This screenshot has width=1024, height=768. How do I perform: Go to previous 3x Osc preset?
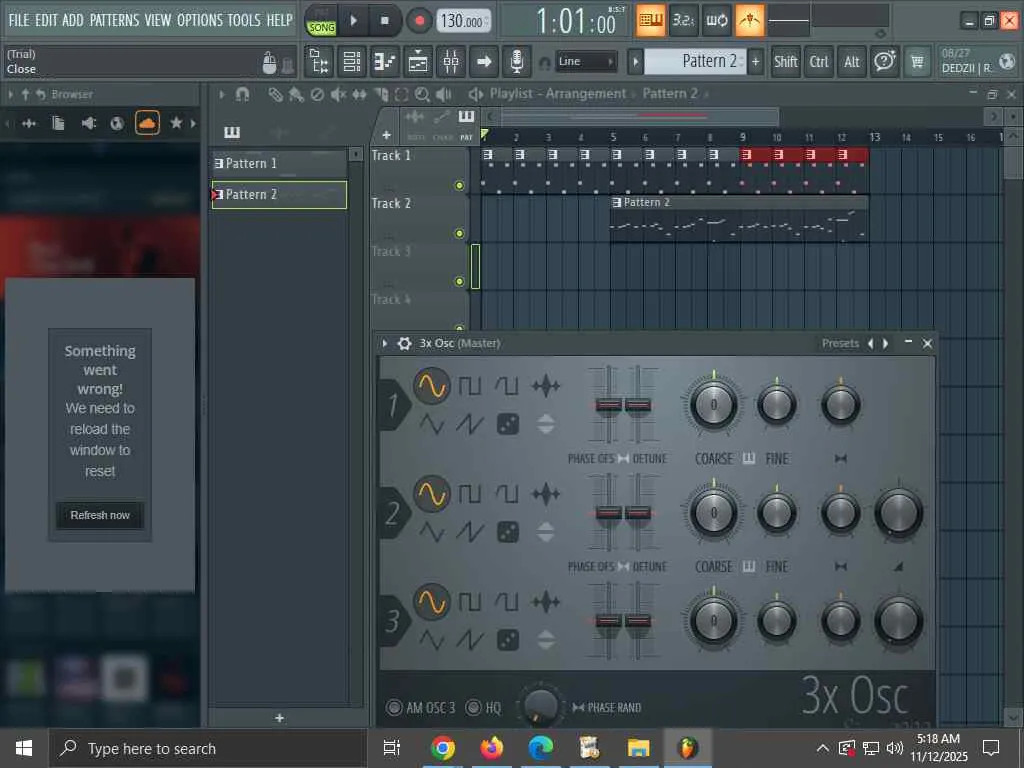870,344
